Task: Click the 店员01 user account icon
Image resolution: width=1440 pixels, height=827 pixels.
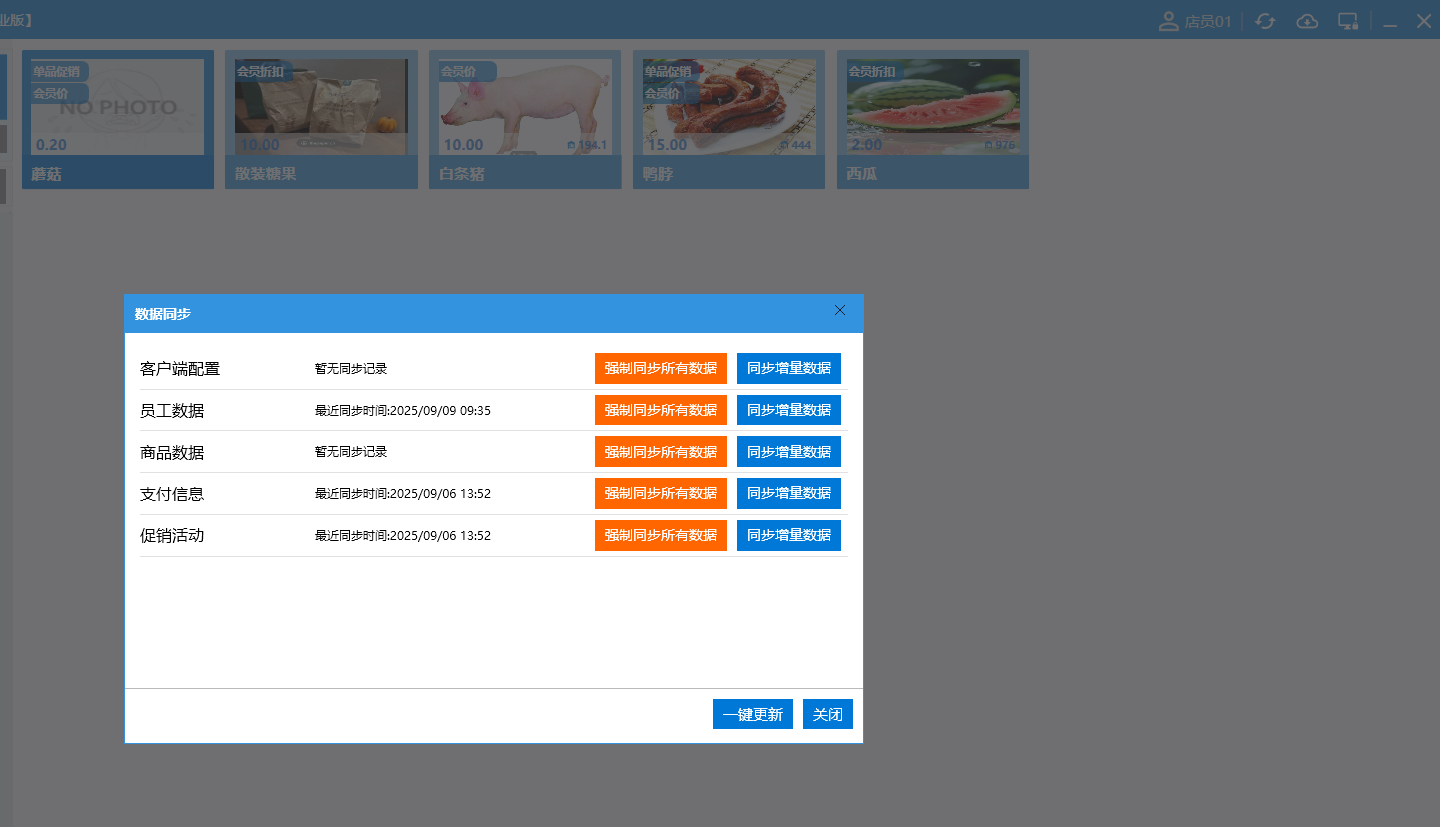Action: tap(1168, 21)
